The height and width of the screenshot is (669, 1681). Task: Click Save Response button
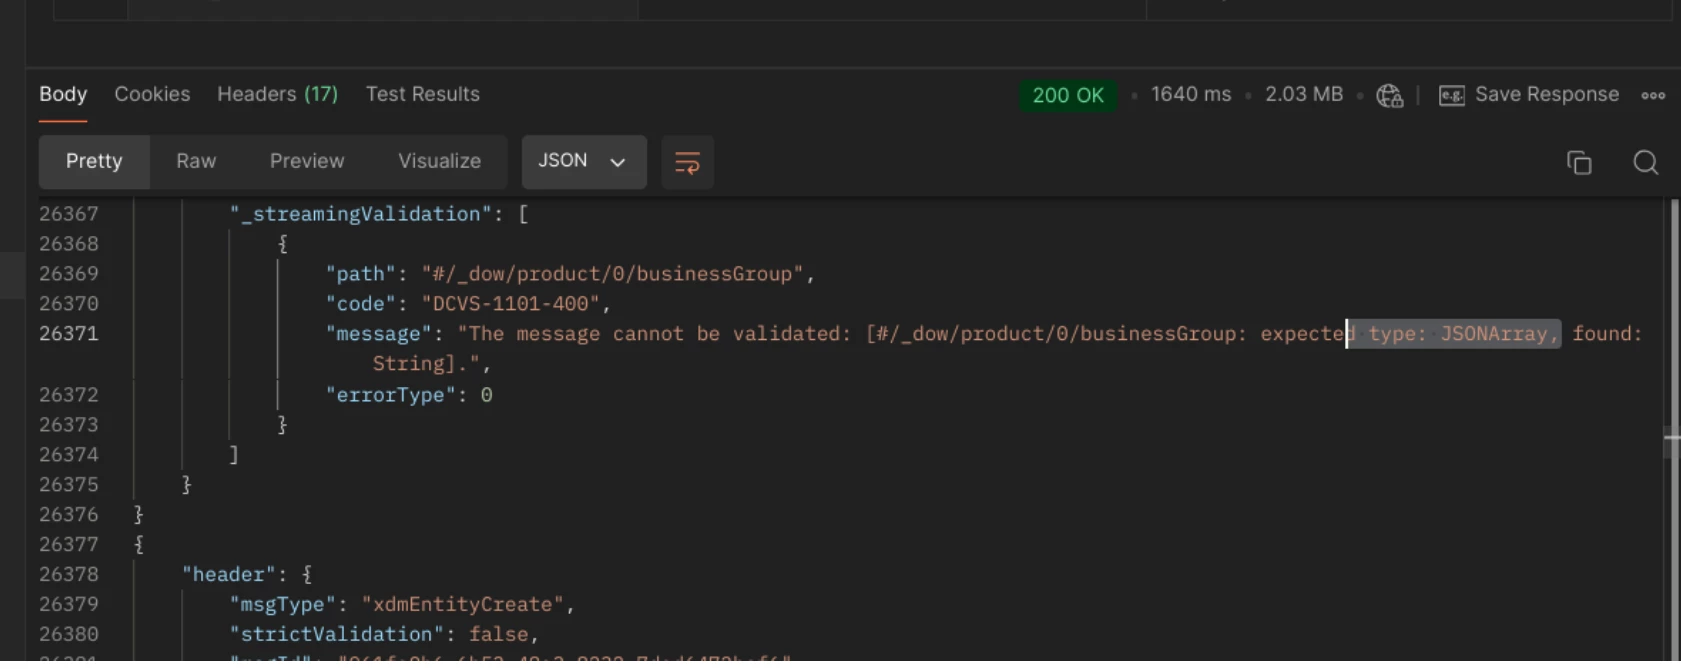[x=1546, y=94]
